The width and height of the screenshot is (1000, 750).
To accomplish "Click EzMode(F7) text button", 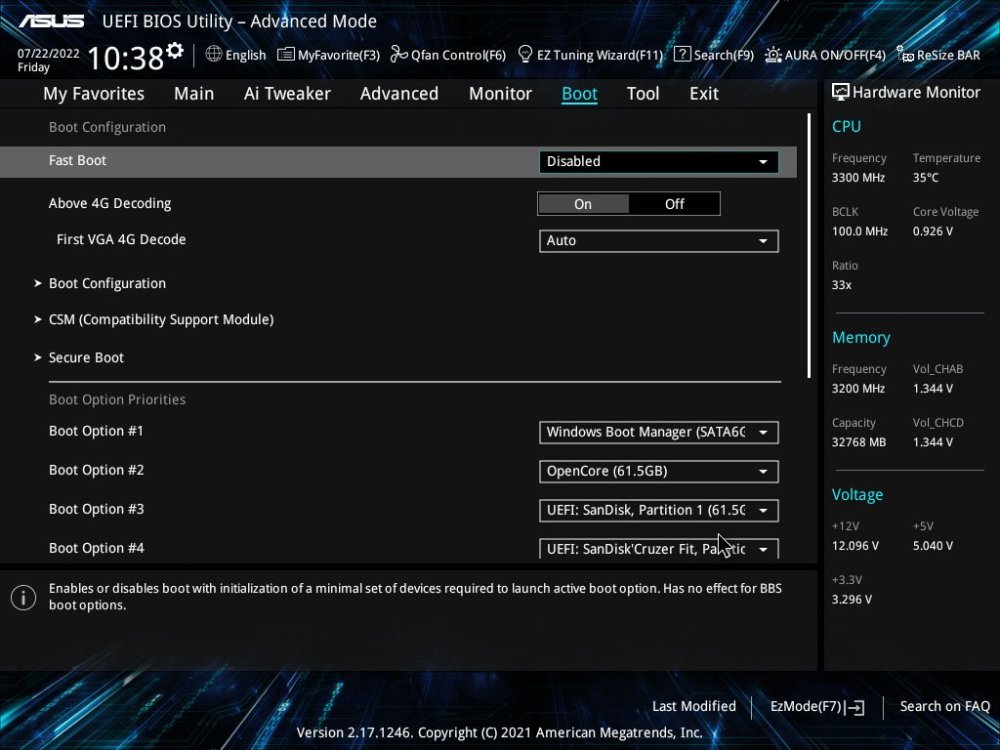I will point(806,707).
